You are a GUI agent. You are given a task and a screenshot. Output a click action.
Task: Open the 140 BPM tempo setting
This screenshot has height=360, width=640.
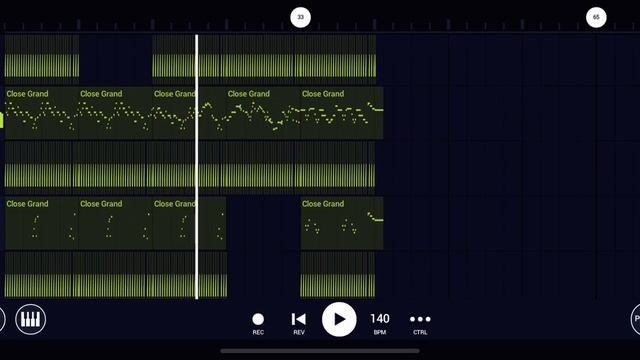[380, 324]
